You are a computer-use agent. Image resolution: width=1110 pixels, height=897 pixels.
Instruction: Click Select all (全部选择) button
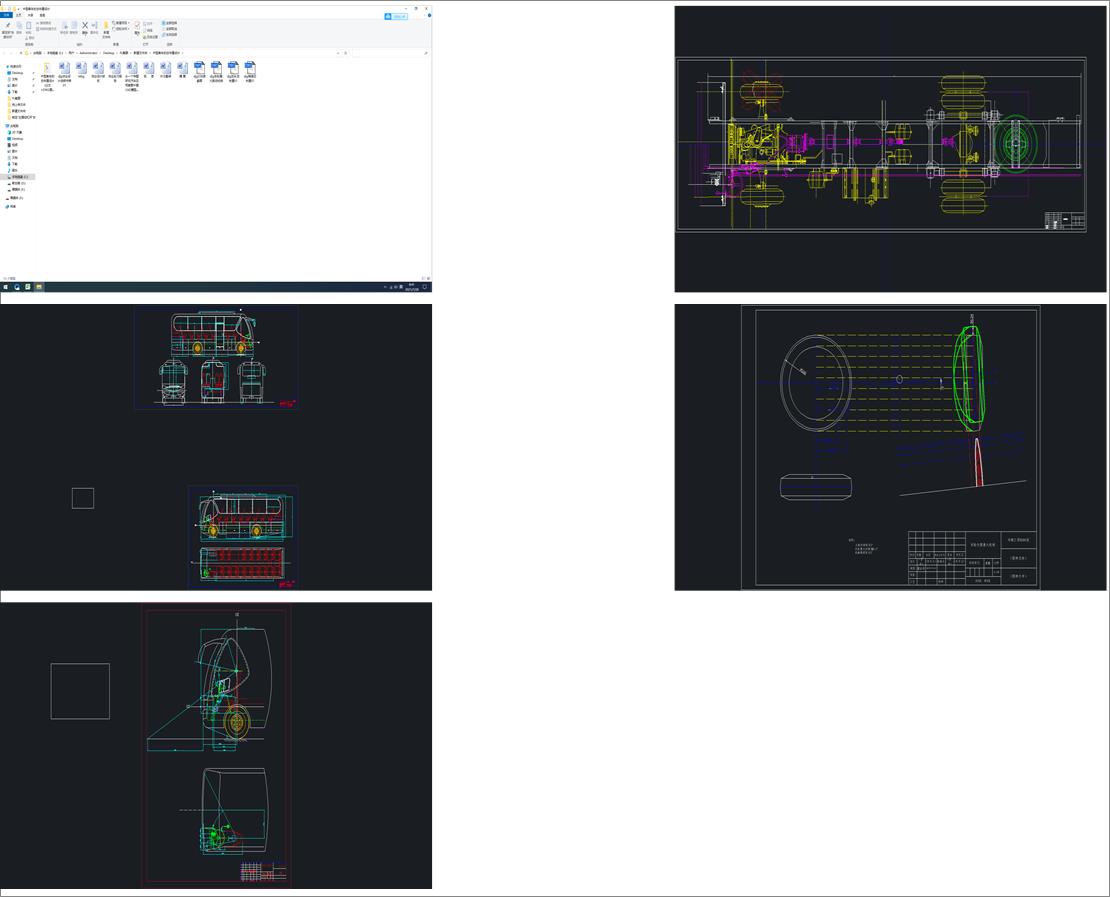coord(169,22)
